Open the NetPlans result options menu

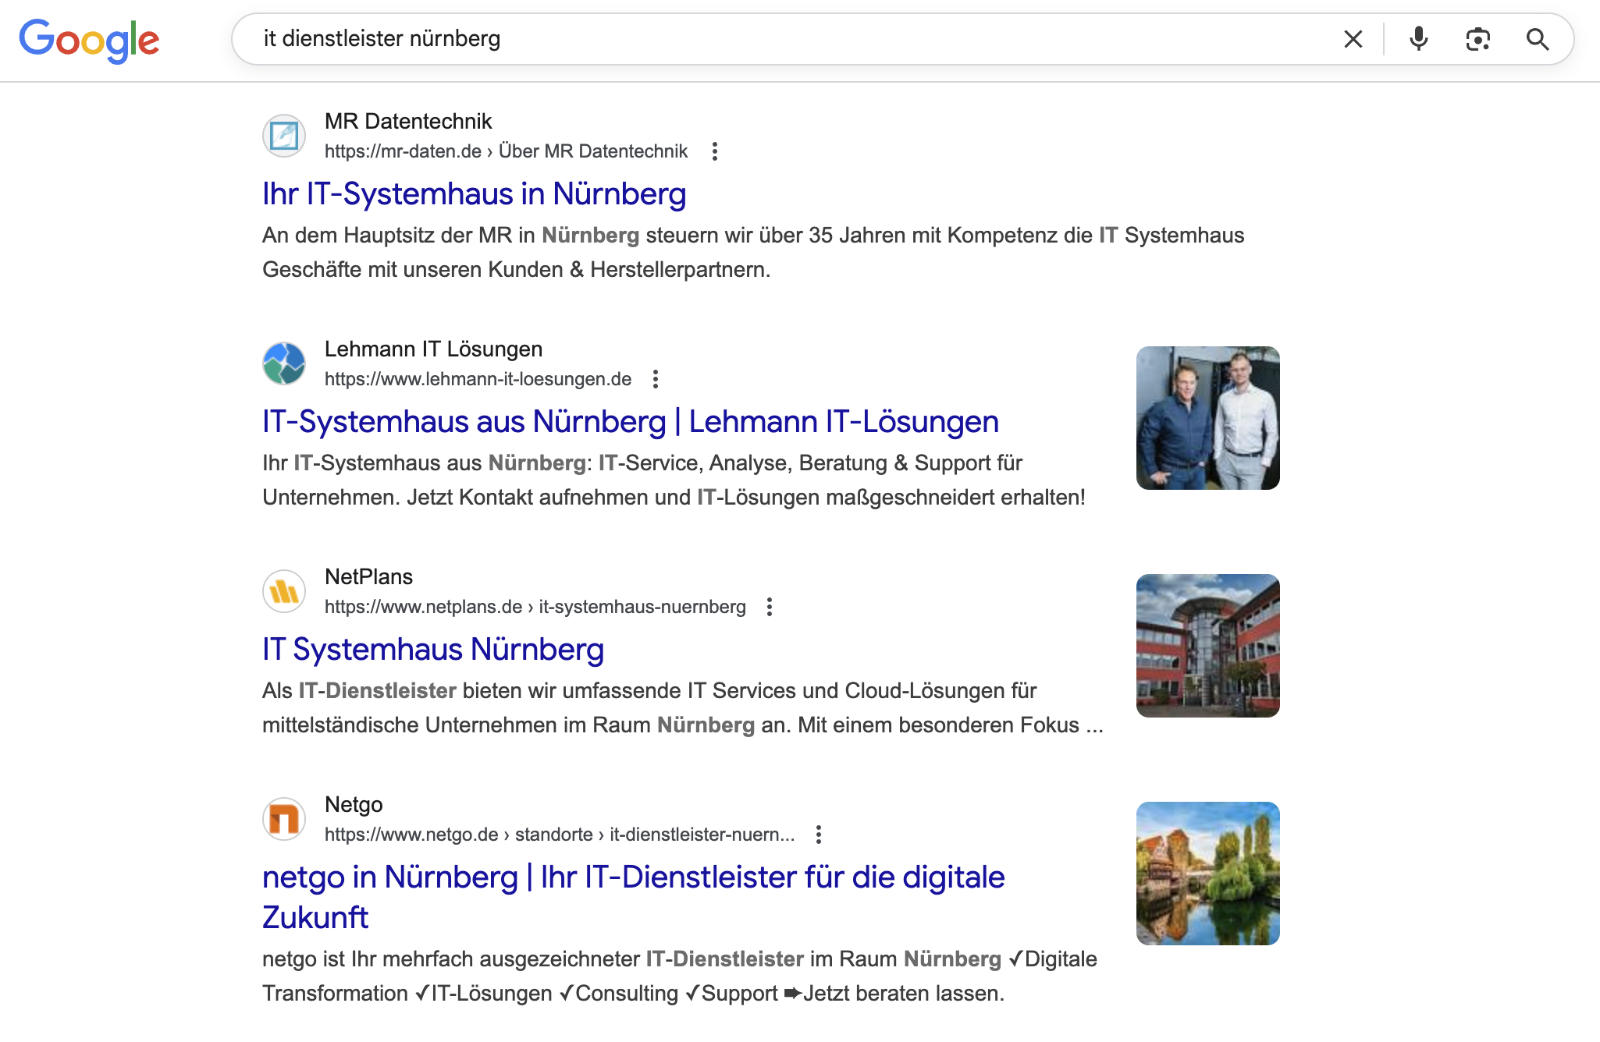pos(769,606)
